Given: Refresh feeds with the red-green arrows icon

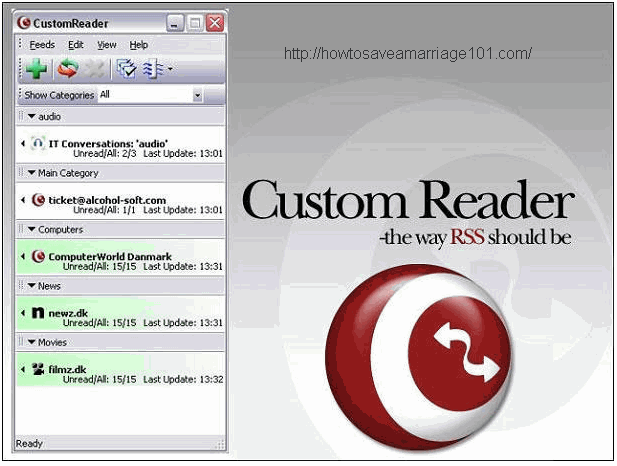Looking at the screenshot, I should point(66,69).
